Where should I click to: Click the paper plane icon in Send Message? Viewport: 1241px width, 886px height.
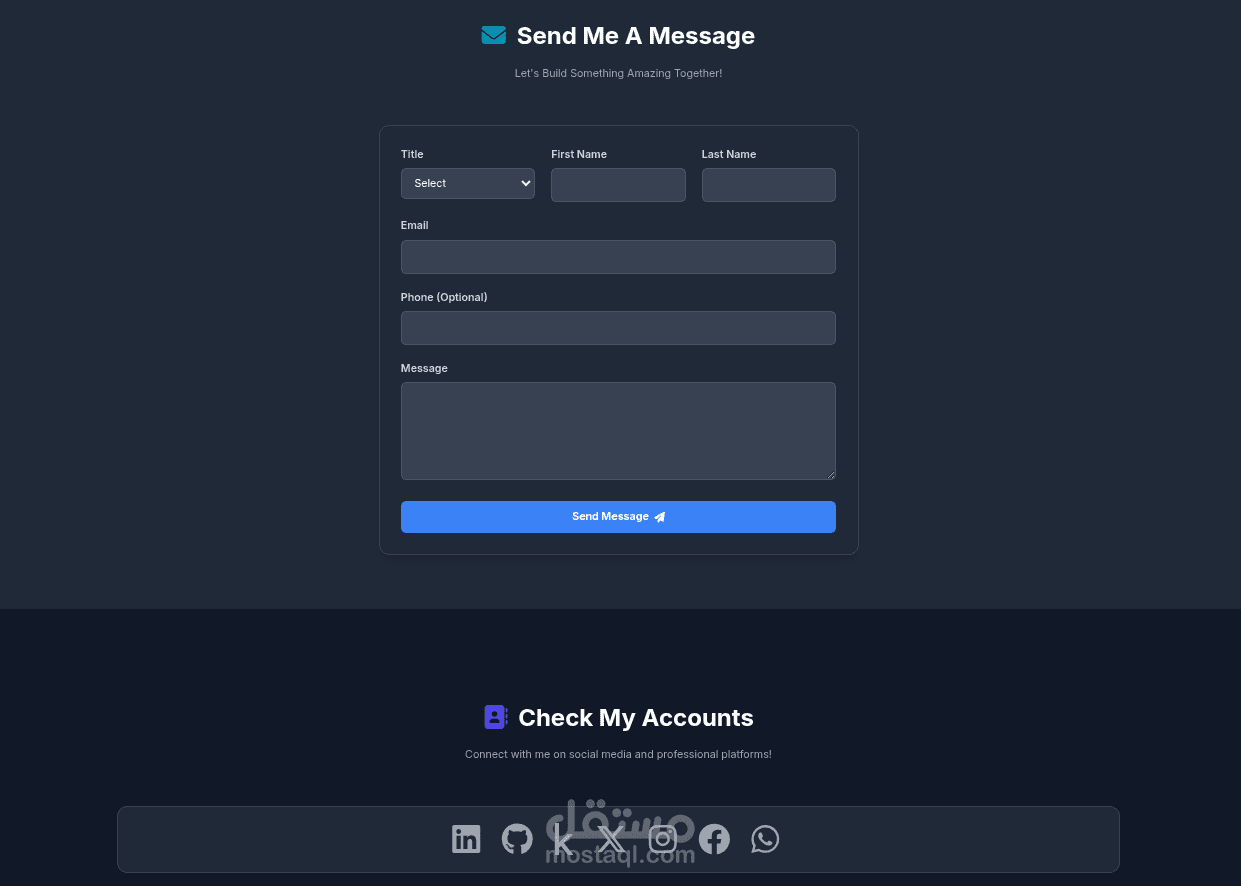659,517
